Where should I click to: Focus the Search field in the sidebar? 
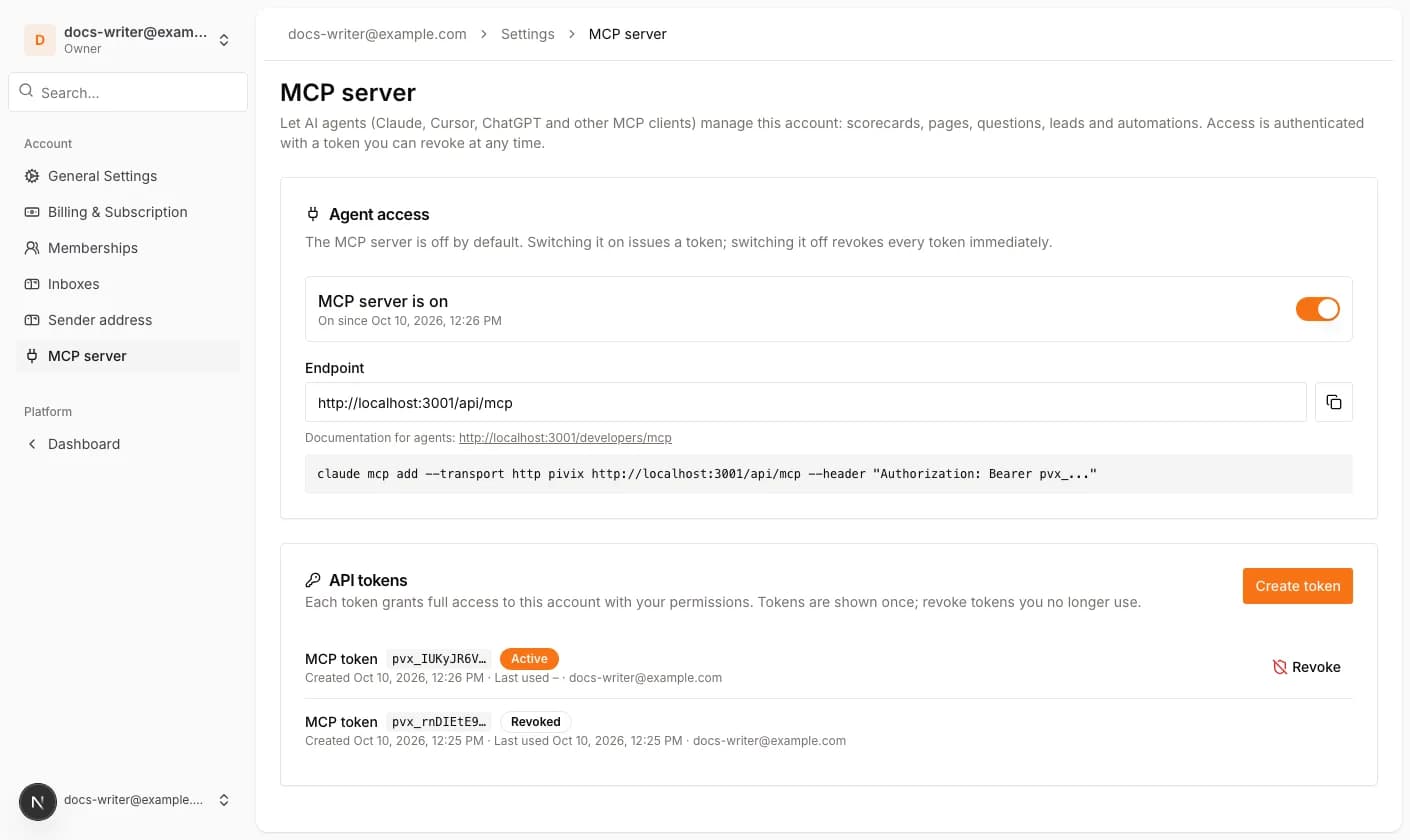(128, 92)
